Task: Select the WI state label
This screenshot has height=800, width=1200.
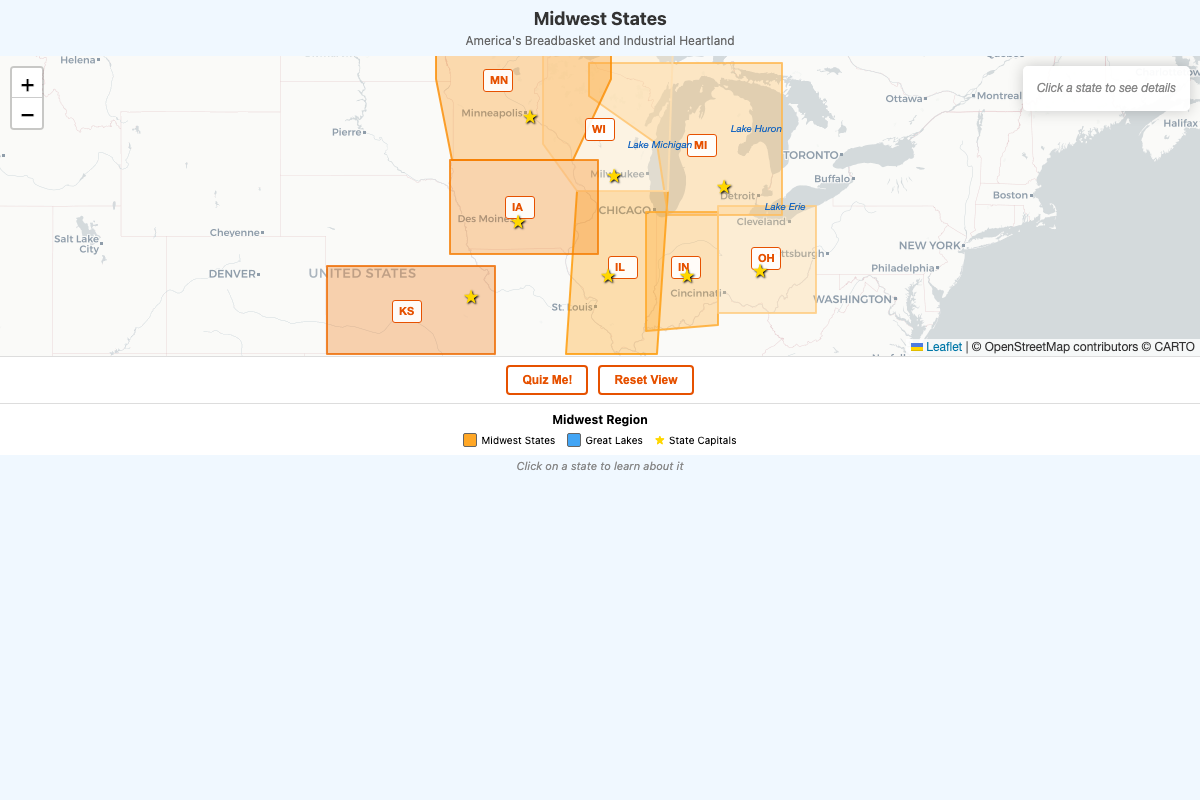Action: (x=599, y=129)
